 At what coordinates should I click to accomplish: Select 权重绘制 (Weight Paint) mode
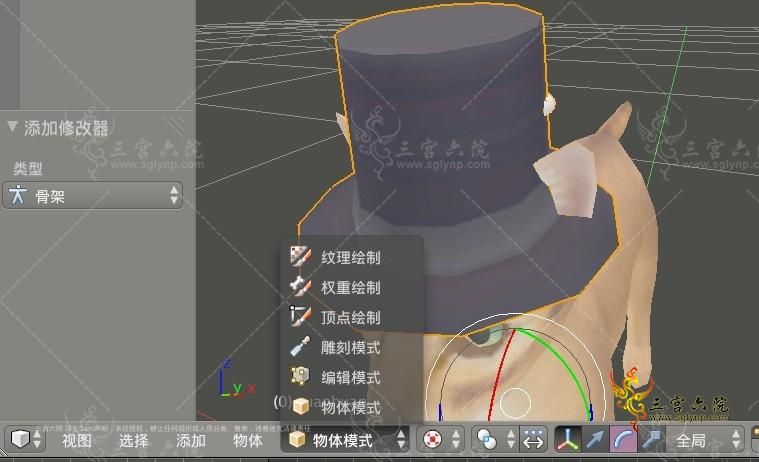[351, 287]
